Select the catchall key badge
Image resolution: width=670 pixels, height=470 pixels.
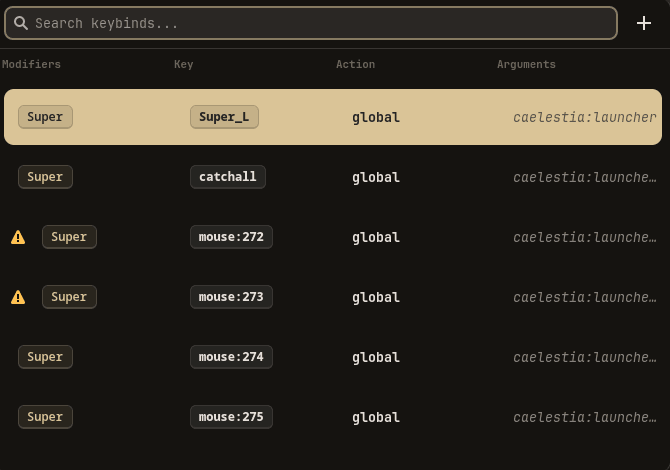tap(227, 177)
